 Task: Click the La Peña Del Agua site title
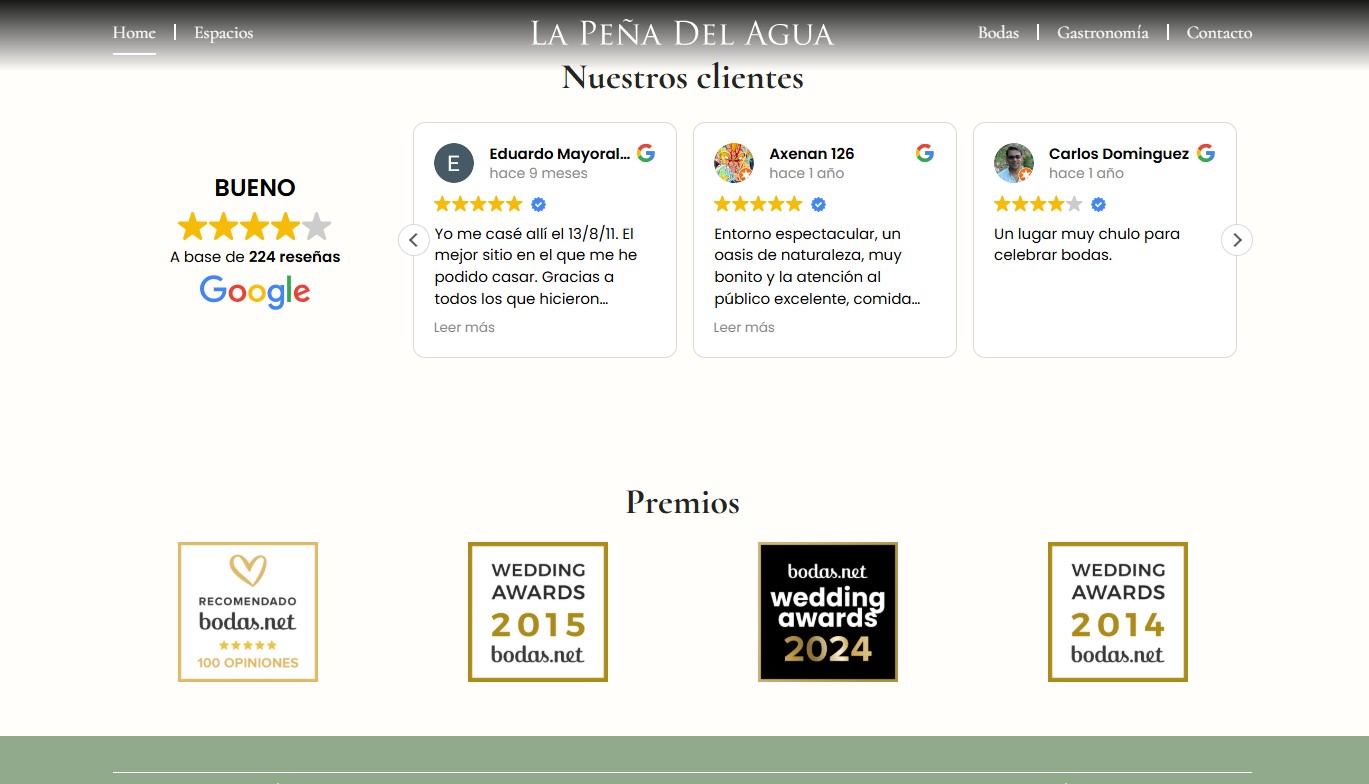click(682, 33)
